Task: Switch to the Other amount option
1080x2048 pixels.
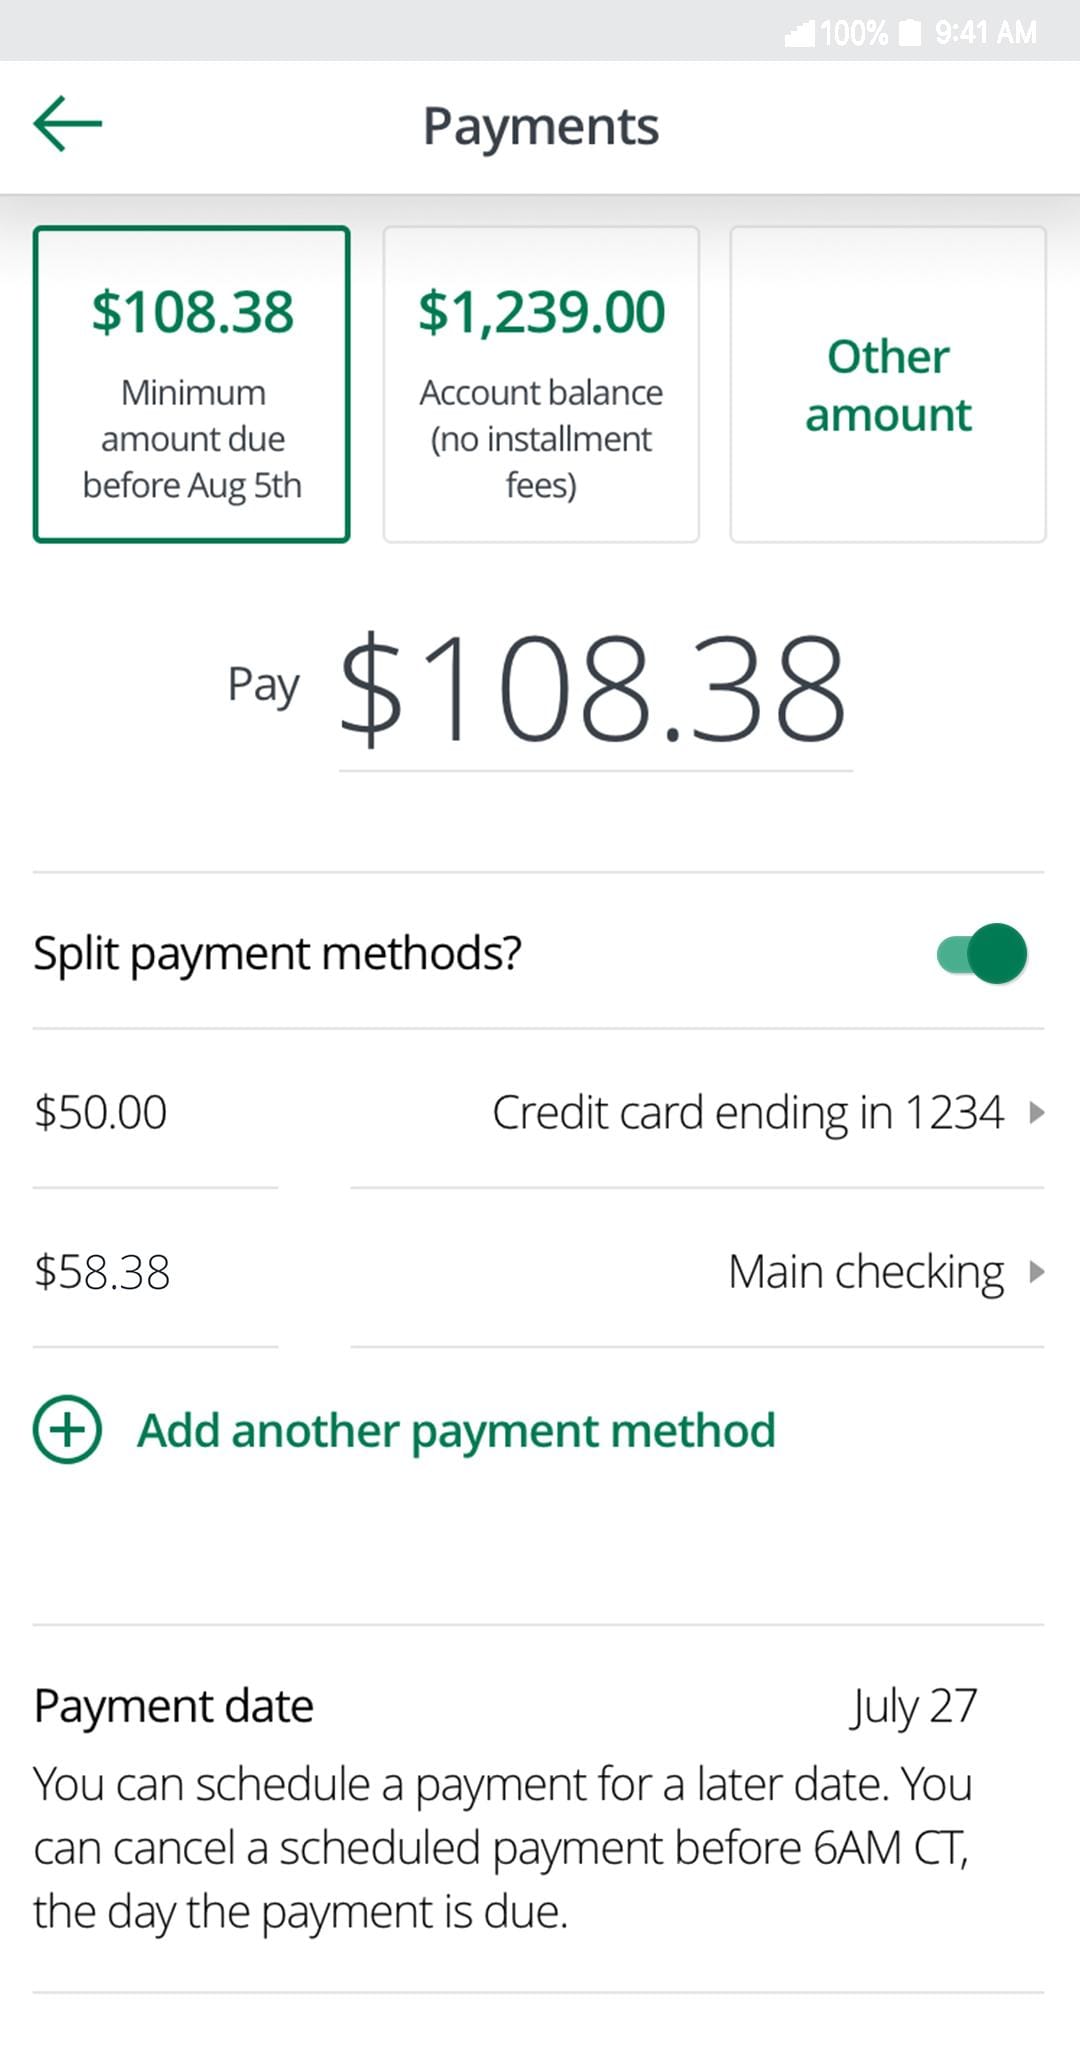Action: click(x=888, y=383)
